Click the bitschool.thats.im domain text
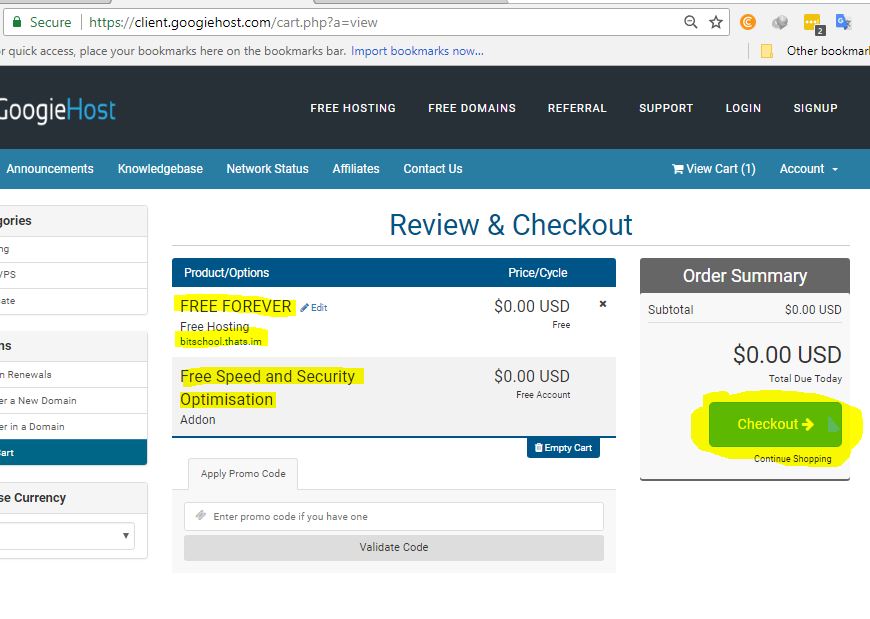 coord(221,342)
